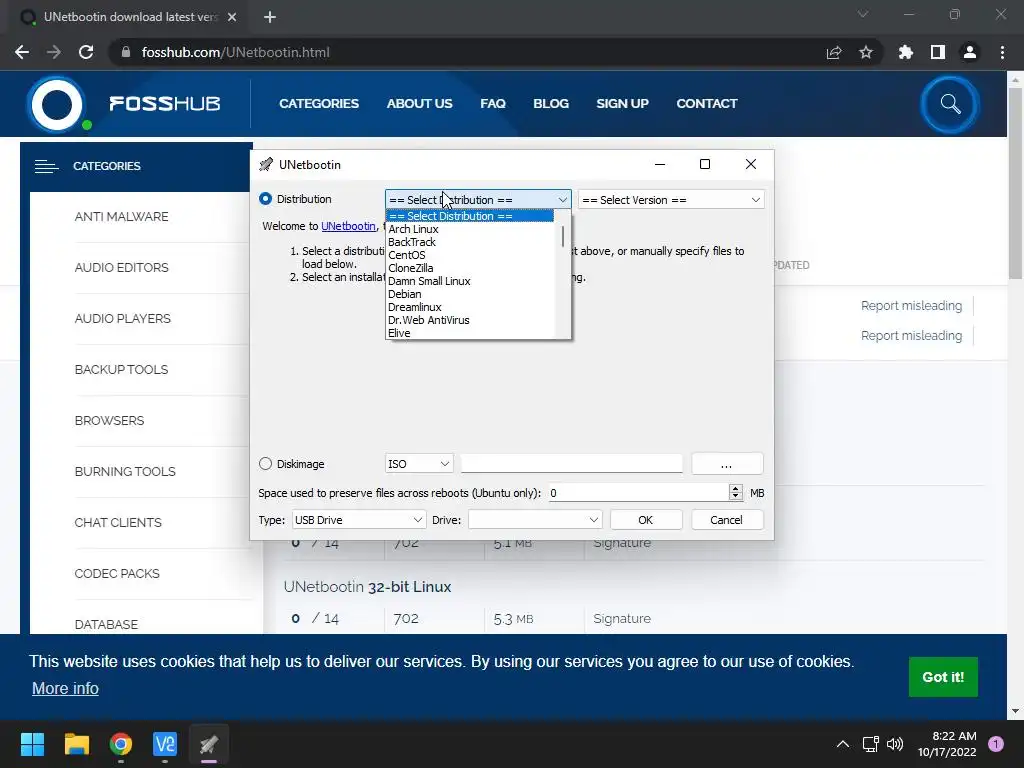Image resolution: width=1024 pixels, height=768 pixels.
Task: Click the web page vertical scrollbar thumb
Action: point(1015,183)
